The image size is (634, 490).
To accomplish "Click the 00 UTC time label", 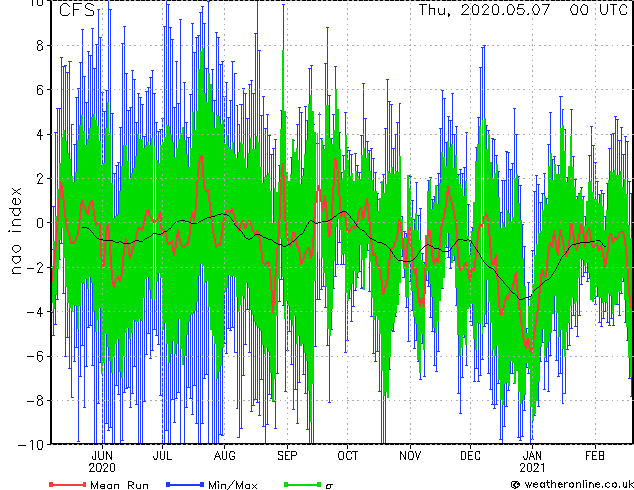I will [x=598, y=10].
